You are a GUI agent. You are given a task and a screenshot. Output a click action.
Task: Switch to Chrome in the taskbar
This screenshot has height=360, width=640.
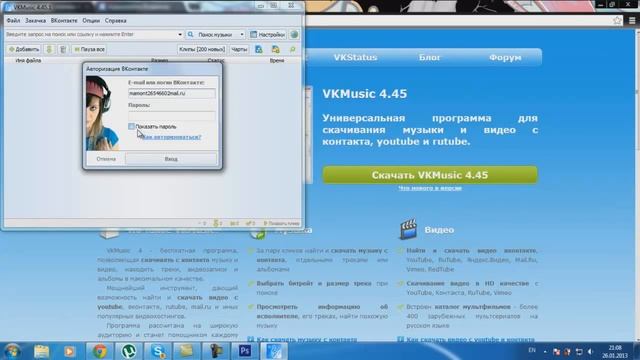(100, 351)
